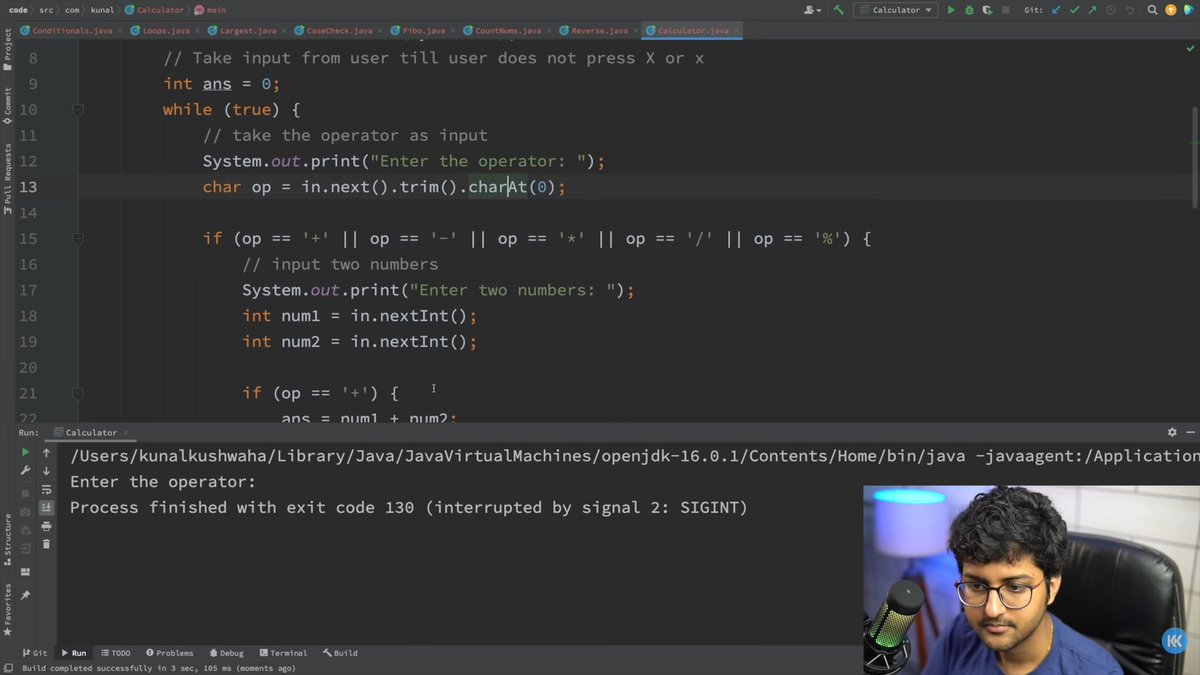The image size is (1200, 675).
Task: Open the Problems tool window
Action: click(168, 653)
